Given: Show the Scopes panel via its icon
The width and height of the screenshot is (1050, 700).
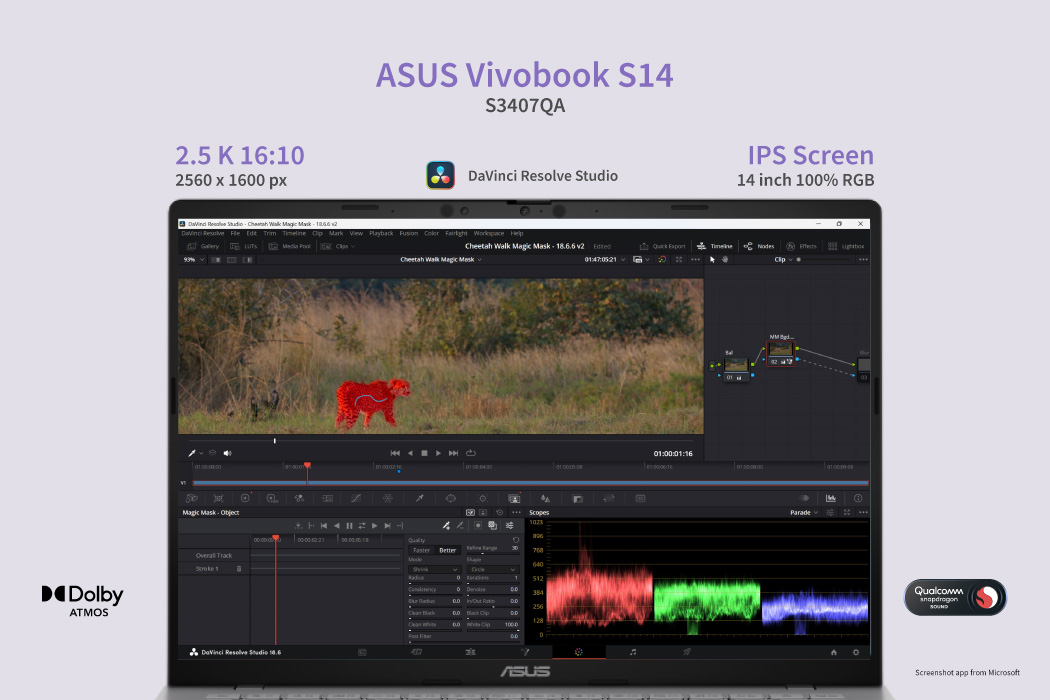Looking at the screenshot, I should click(x=831, y=498).
